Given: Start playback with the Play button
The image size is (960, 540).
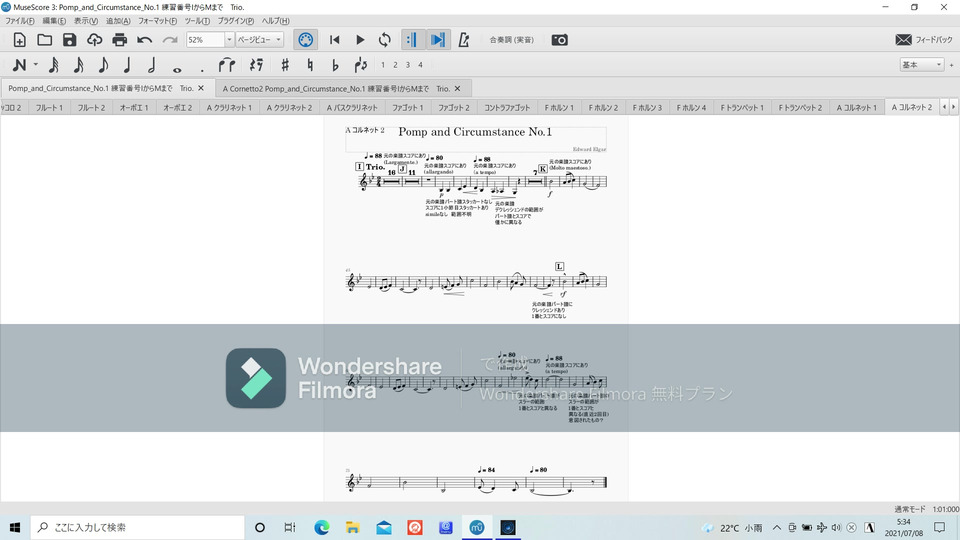Looking at the screenshot, I should 360,40.
